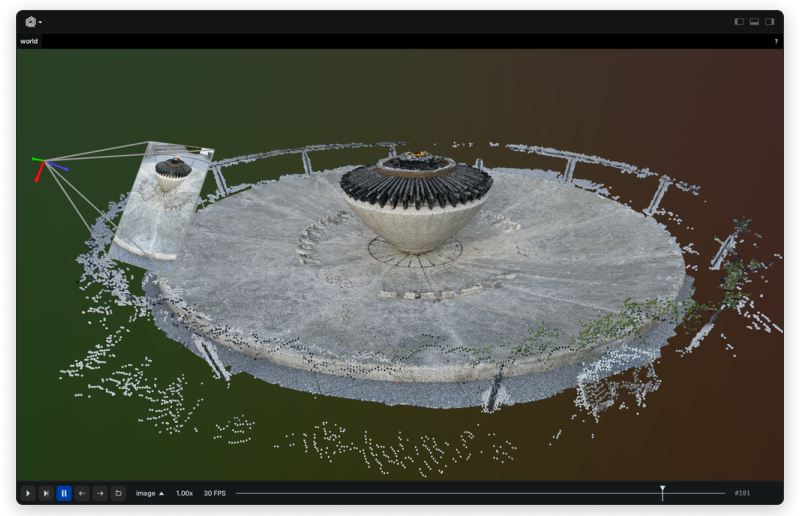
Task: Click the timeline slider track midpoint
Action: (x=480, y=493)
